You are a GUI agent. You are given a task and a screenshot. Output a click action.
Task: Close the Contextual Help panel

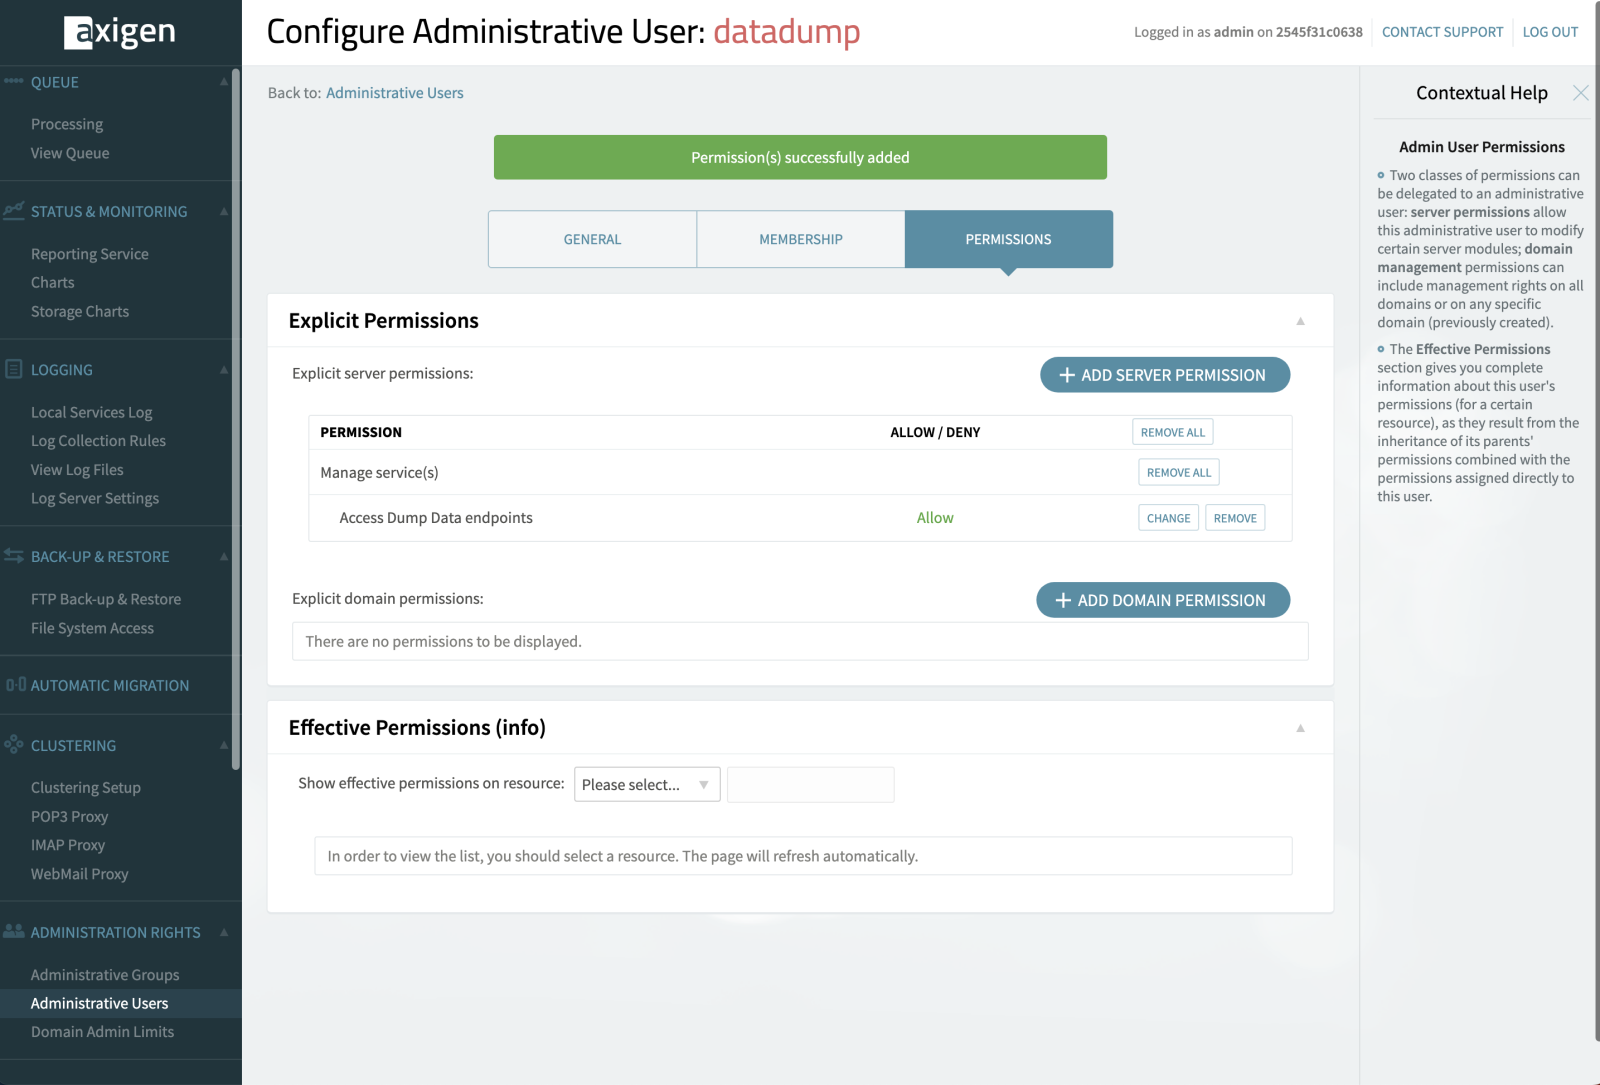click(x=1580, y=93)
